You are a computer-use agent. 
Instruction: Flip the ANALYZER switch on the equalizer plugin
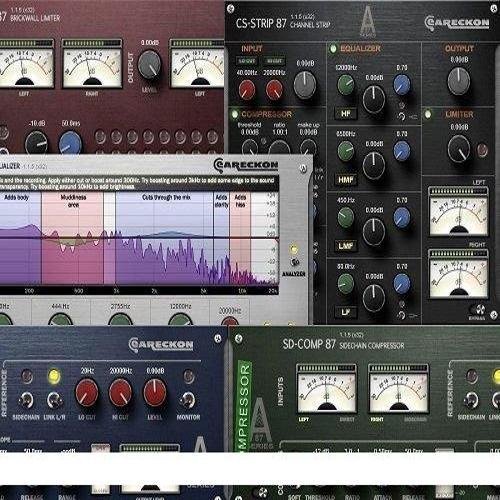pos(294,262)
